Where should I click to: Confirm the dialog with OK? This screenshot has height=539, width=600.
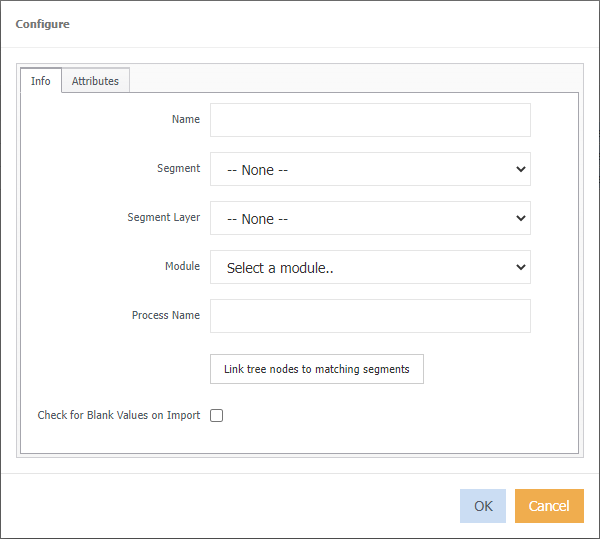[x=483, y=506]
